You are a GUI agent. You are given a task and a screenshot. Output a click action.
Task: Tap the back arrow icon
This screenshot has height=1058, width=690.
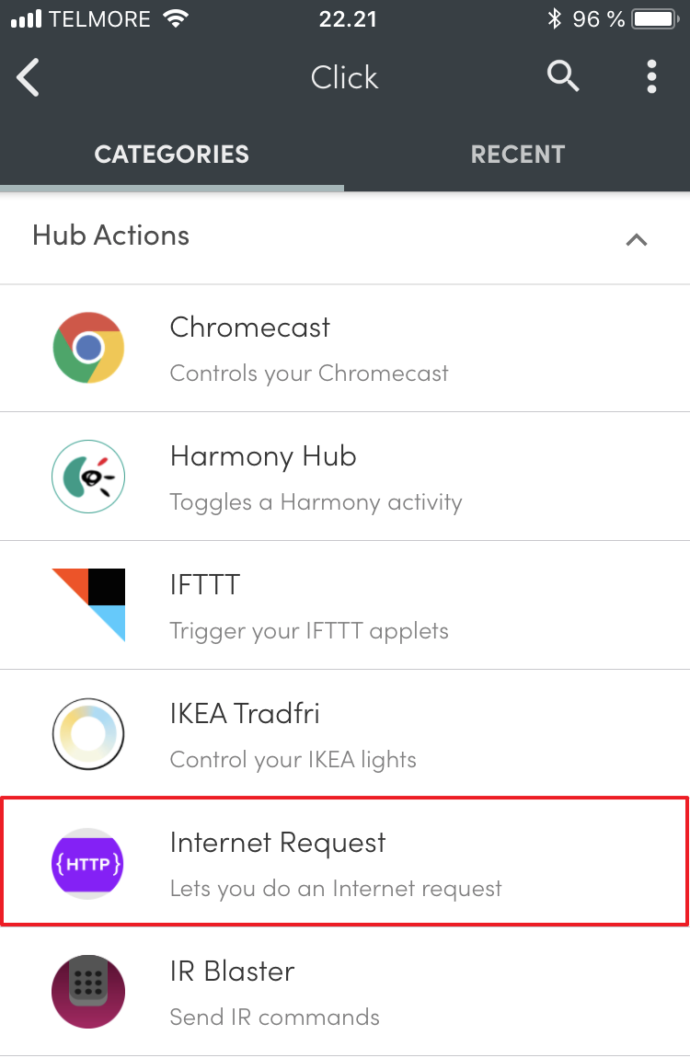(x=29, y=77)
